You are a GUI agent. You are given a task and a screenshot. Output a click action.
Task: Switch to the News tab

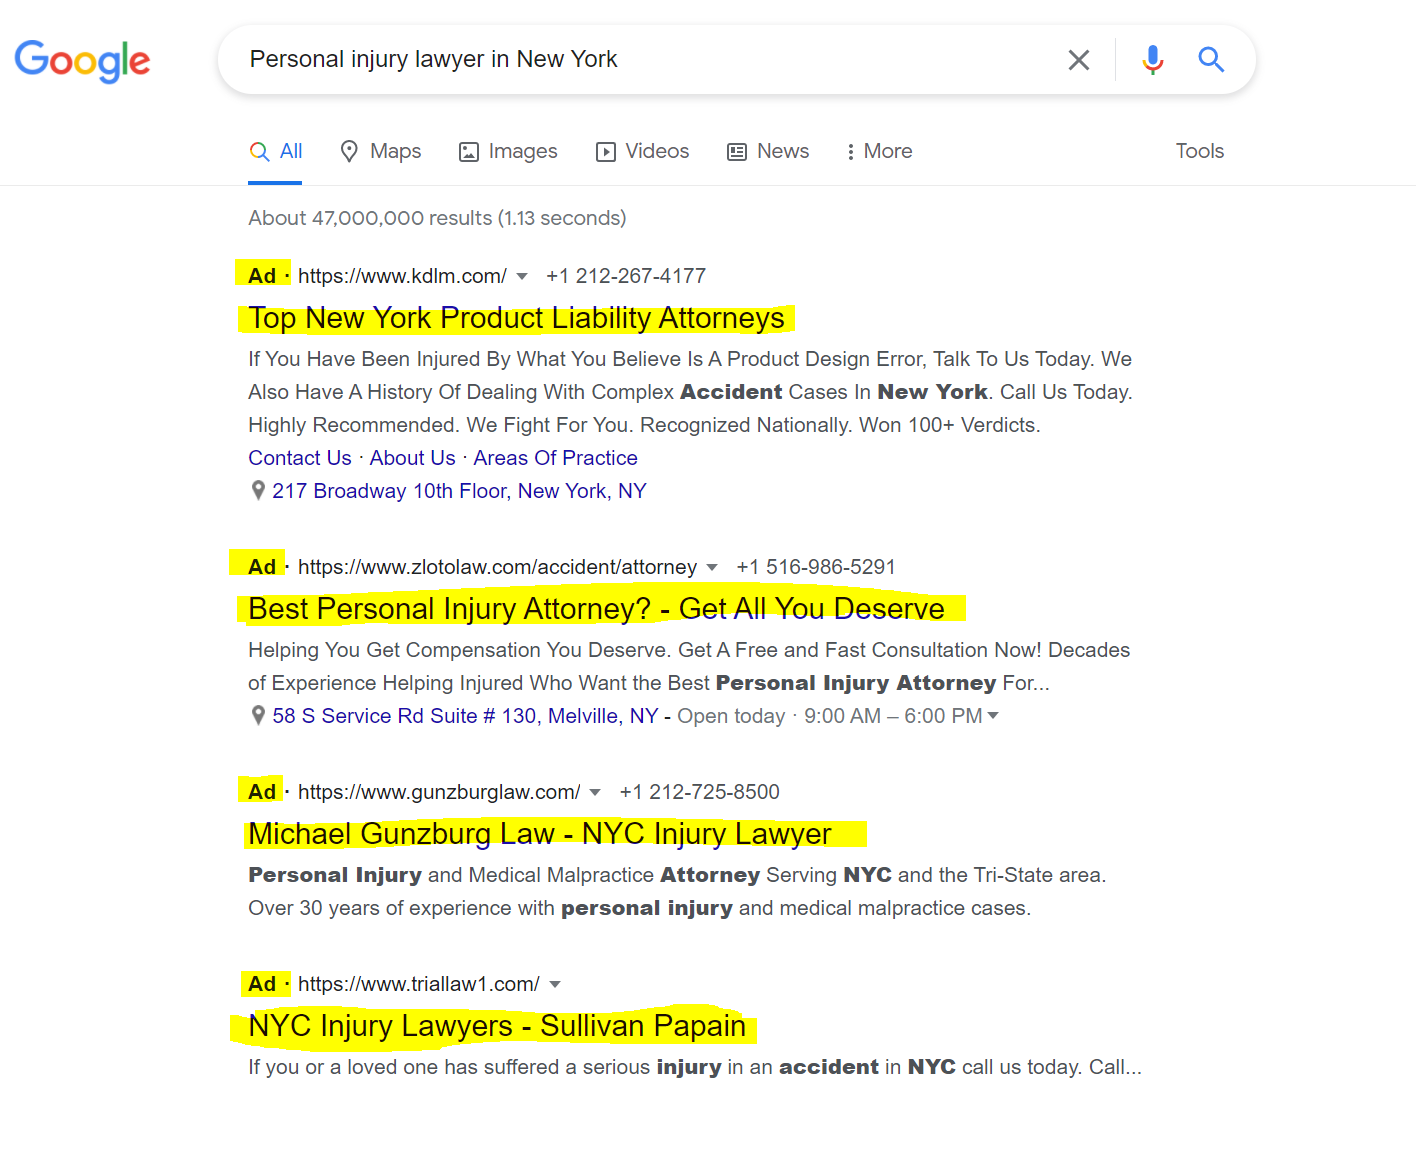click(x=768, y=151)
